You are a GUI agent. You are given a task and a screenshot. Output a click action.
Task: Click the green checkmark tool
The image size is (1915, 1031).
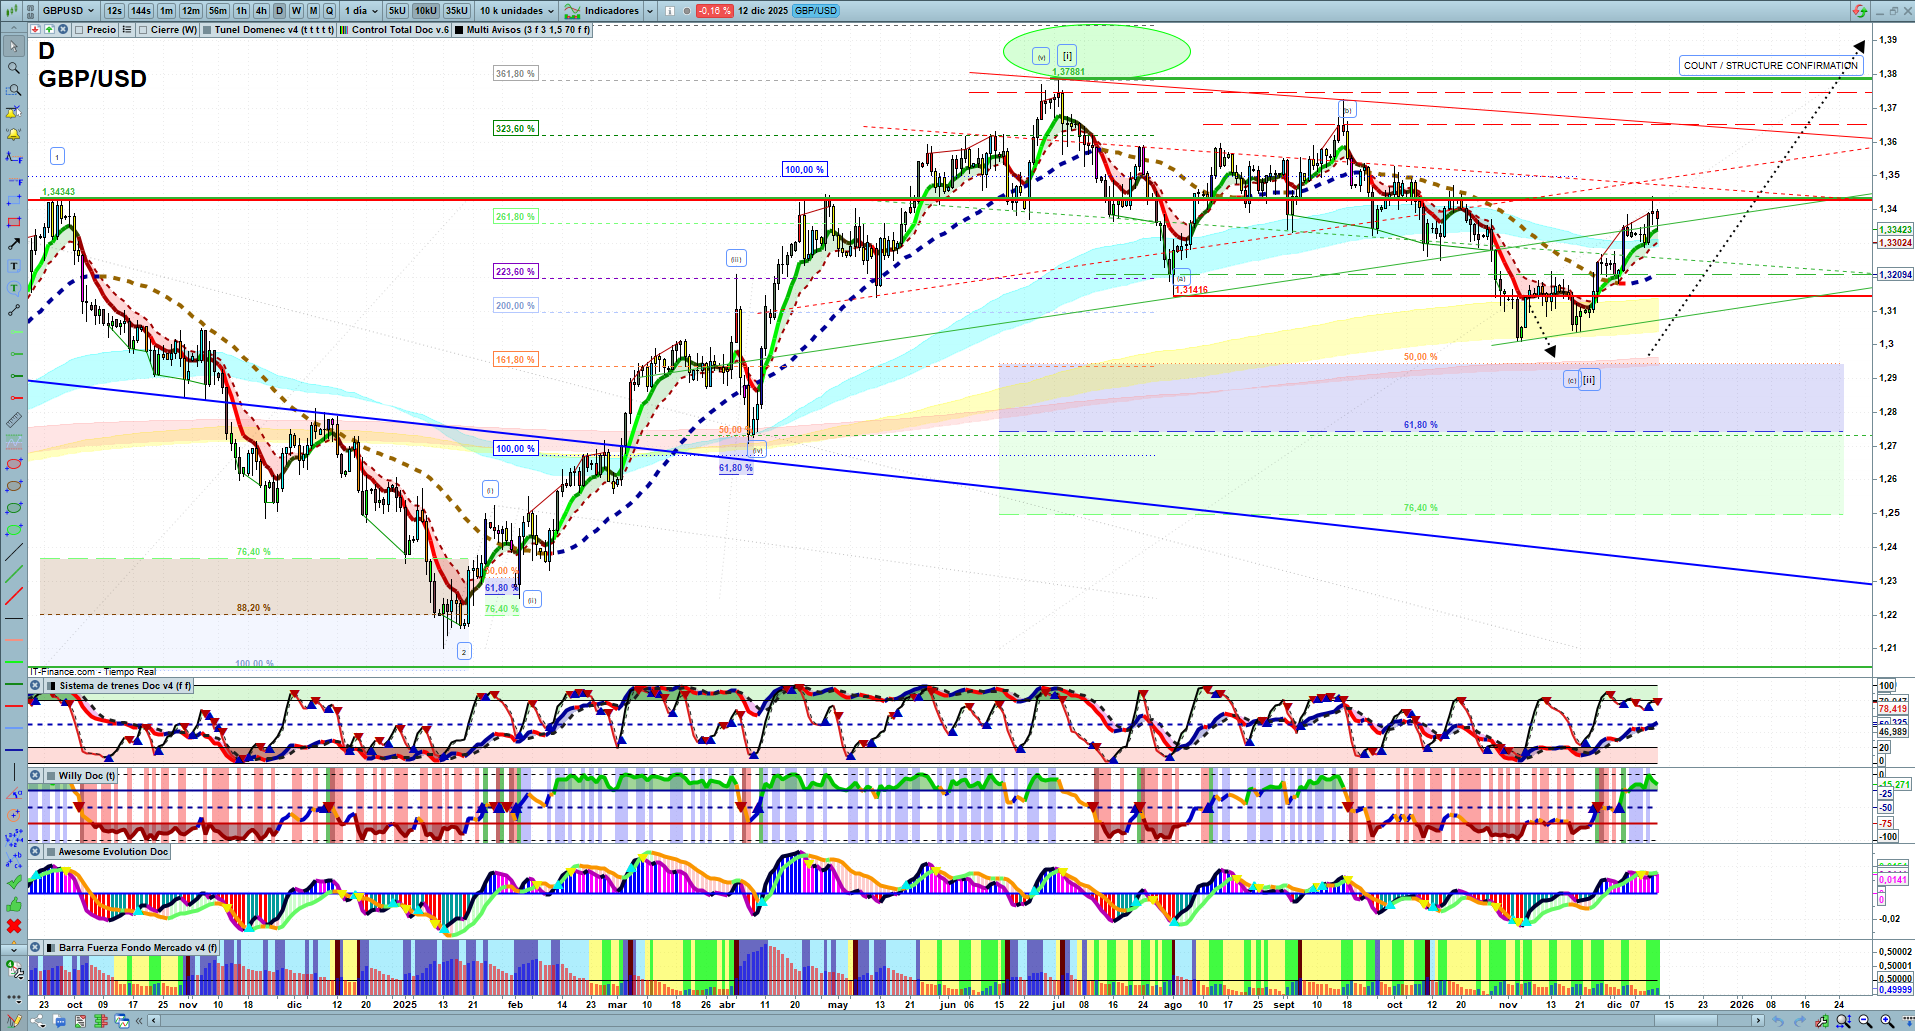pos(14,882)
